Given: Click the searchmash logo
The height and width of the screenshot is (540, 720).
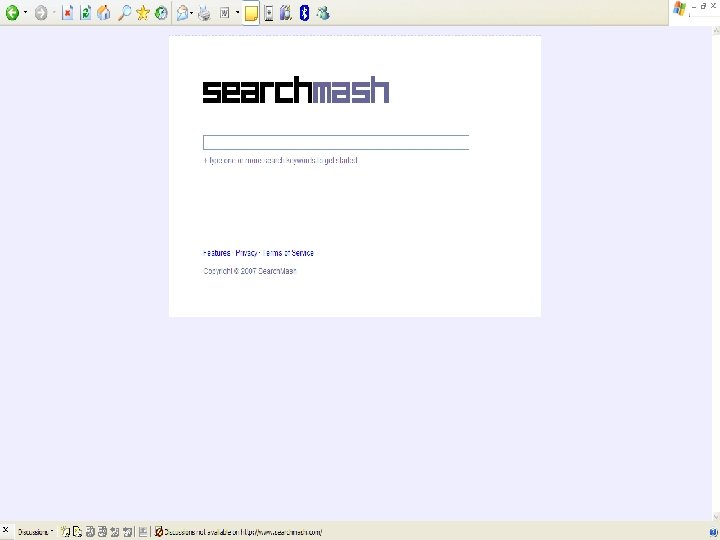Looking at the screenshot, I should coord(296,90).
